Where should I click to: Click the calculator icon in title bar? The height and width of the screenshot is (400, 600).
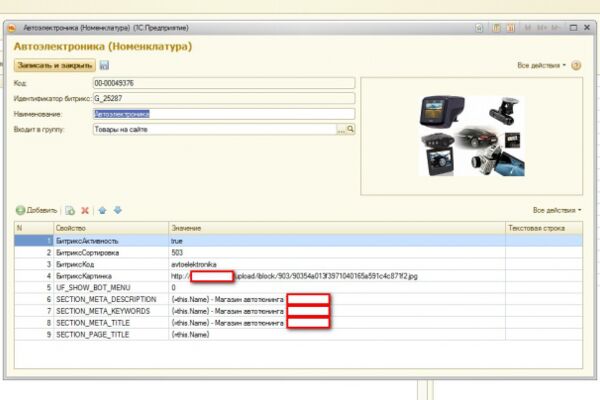pos(497,28)
